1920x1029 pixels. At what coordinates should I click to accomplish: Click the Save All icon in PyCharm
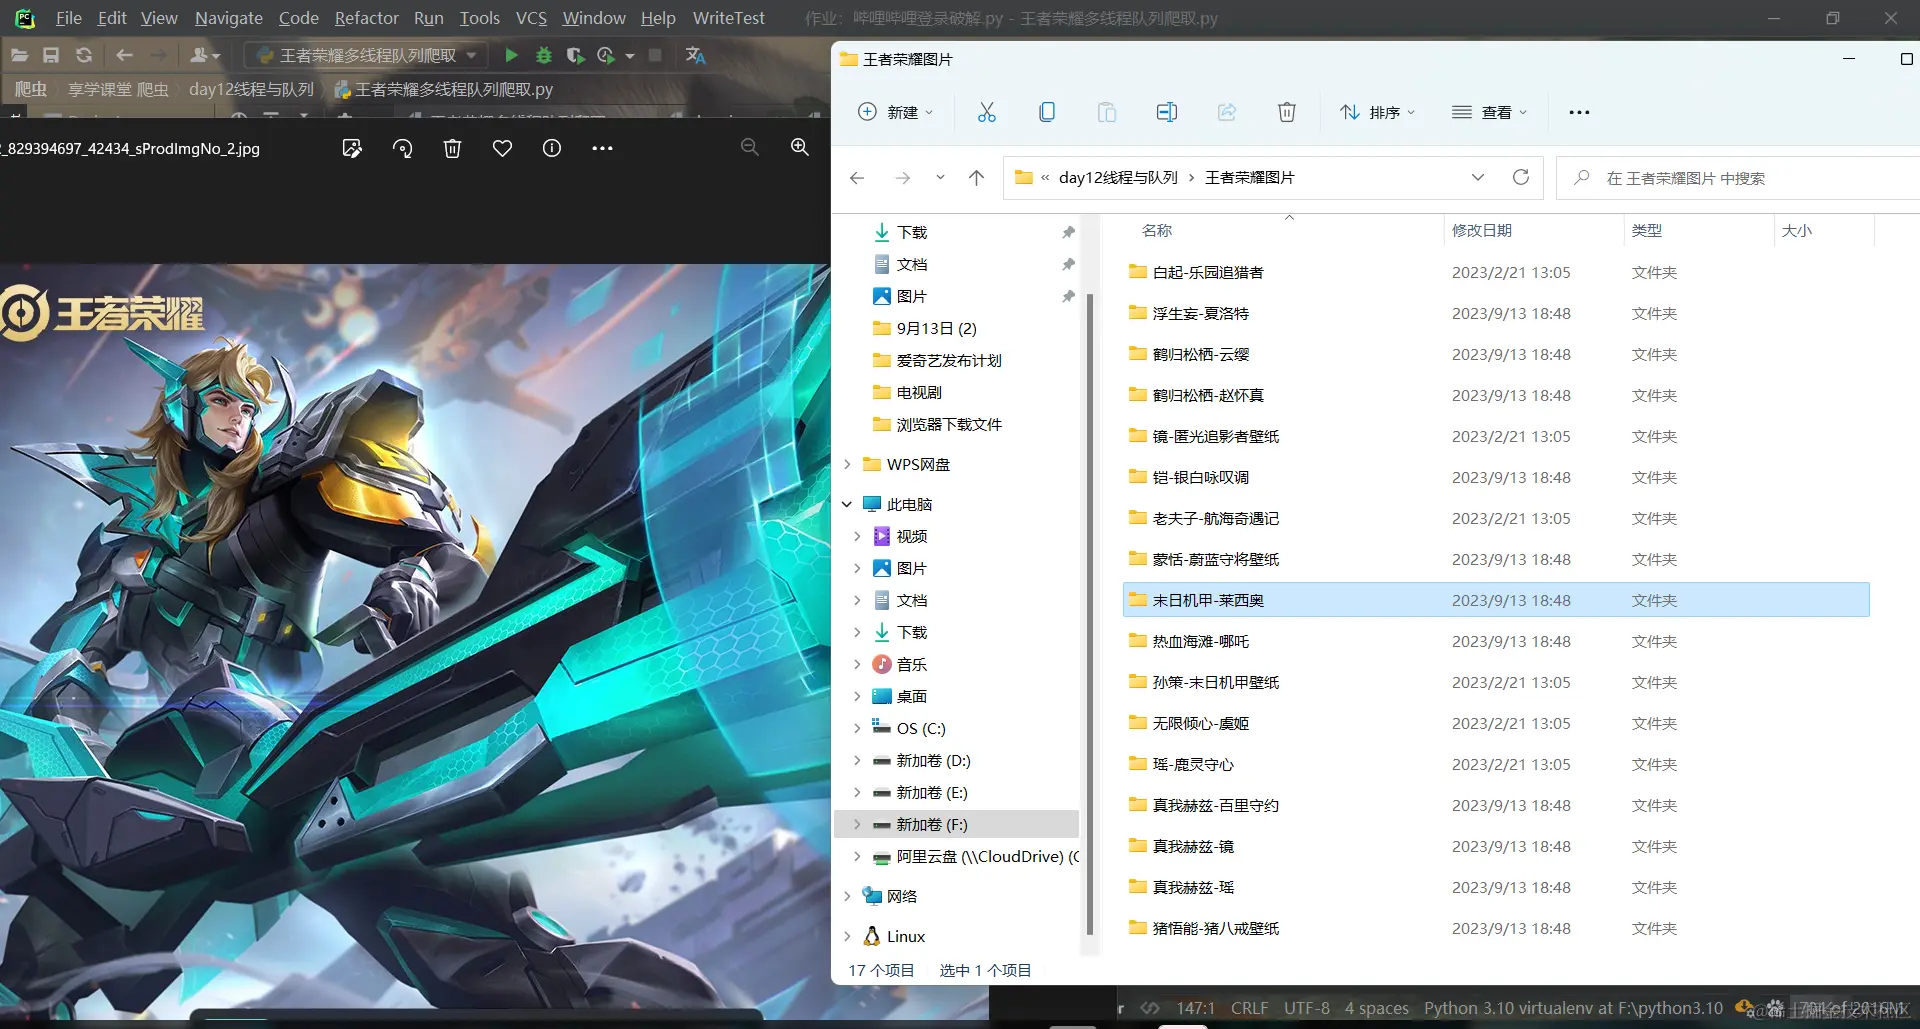[x=51, y=55]
